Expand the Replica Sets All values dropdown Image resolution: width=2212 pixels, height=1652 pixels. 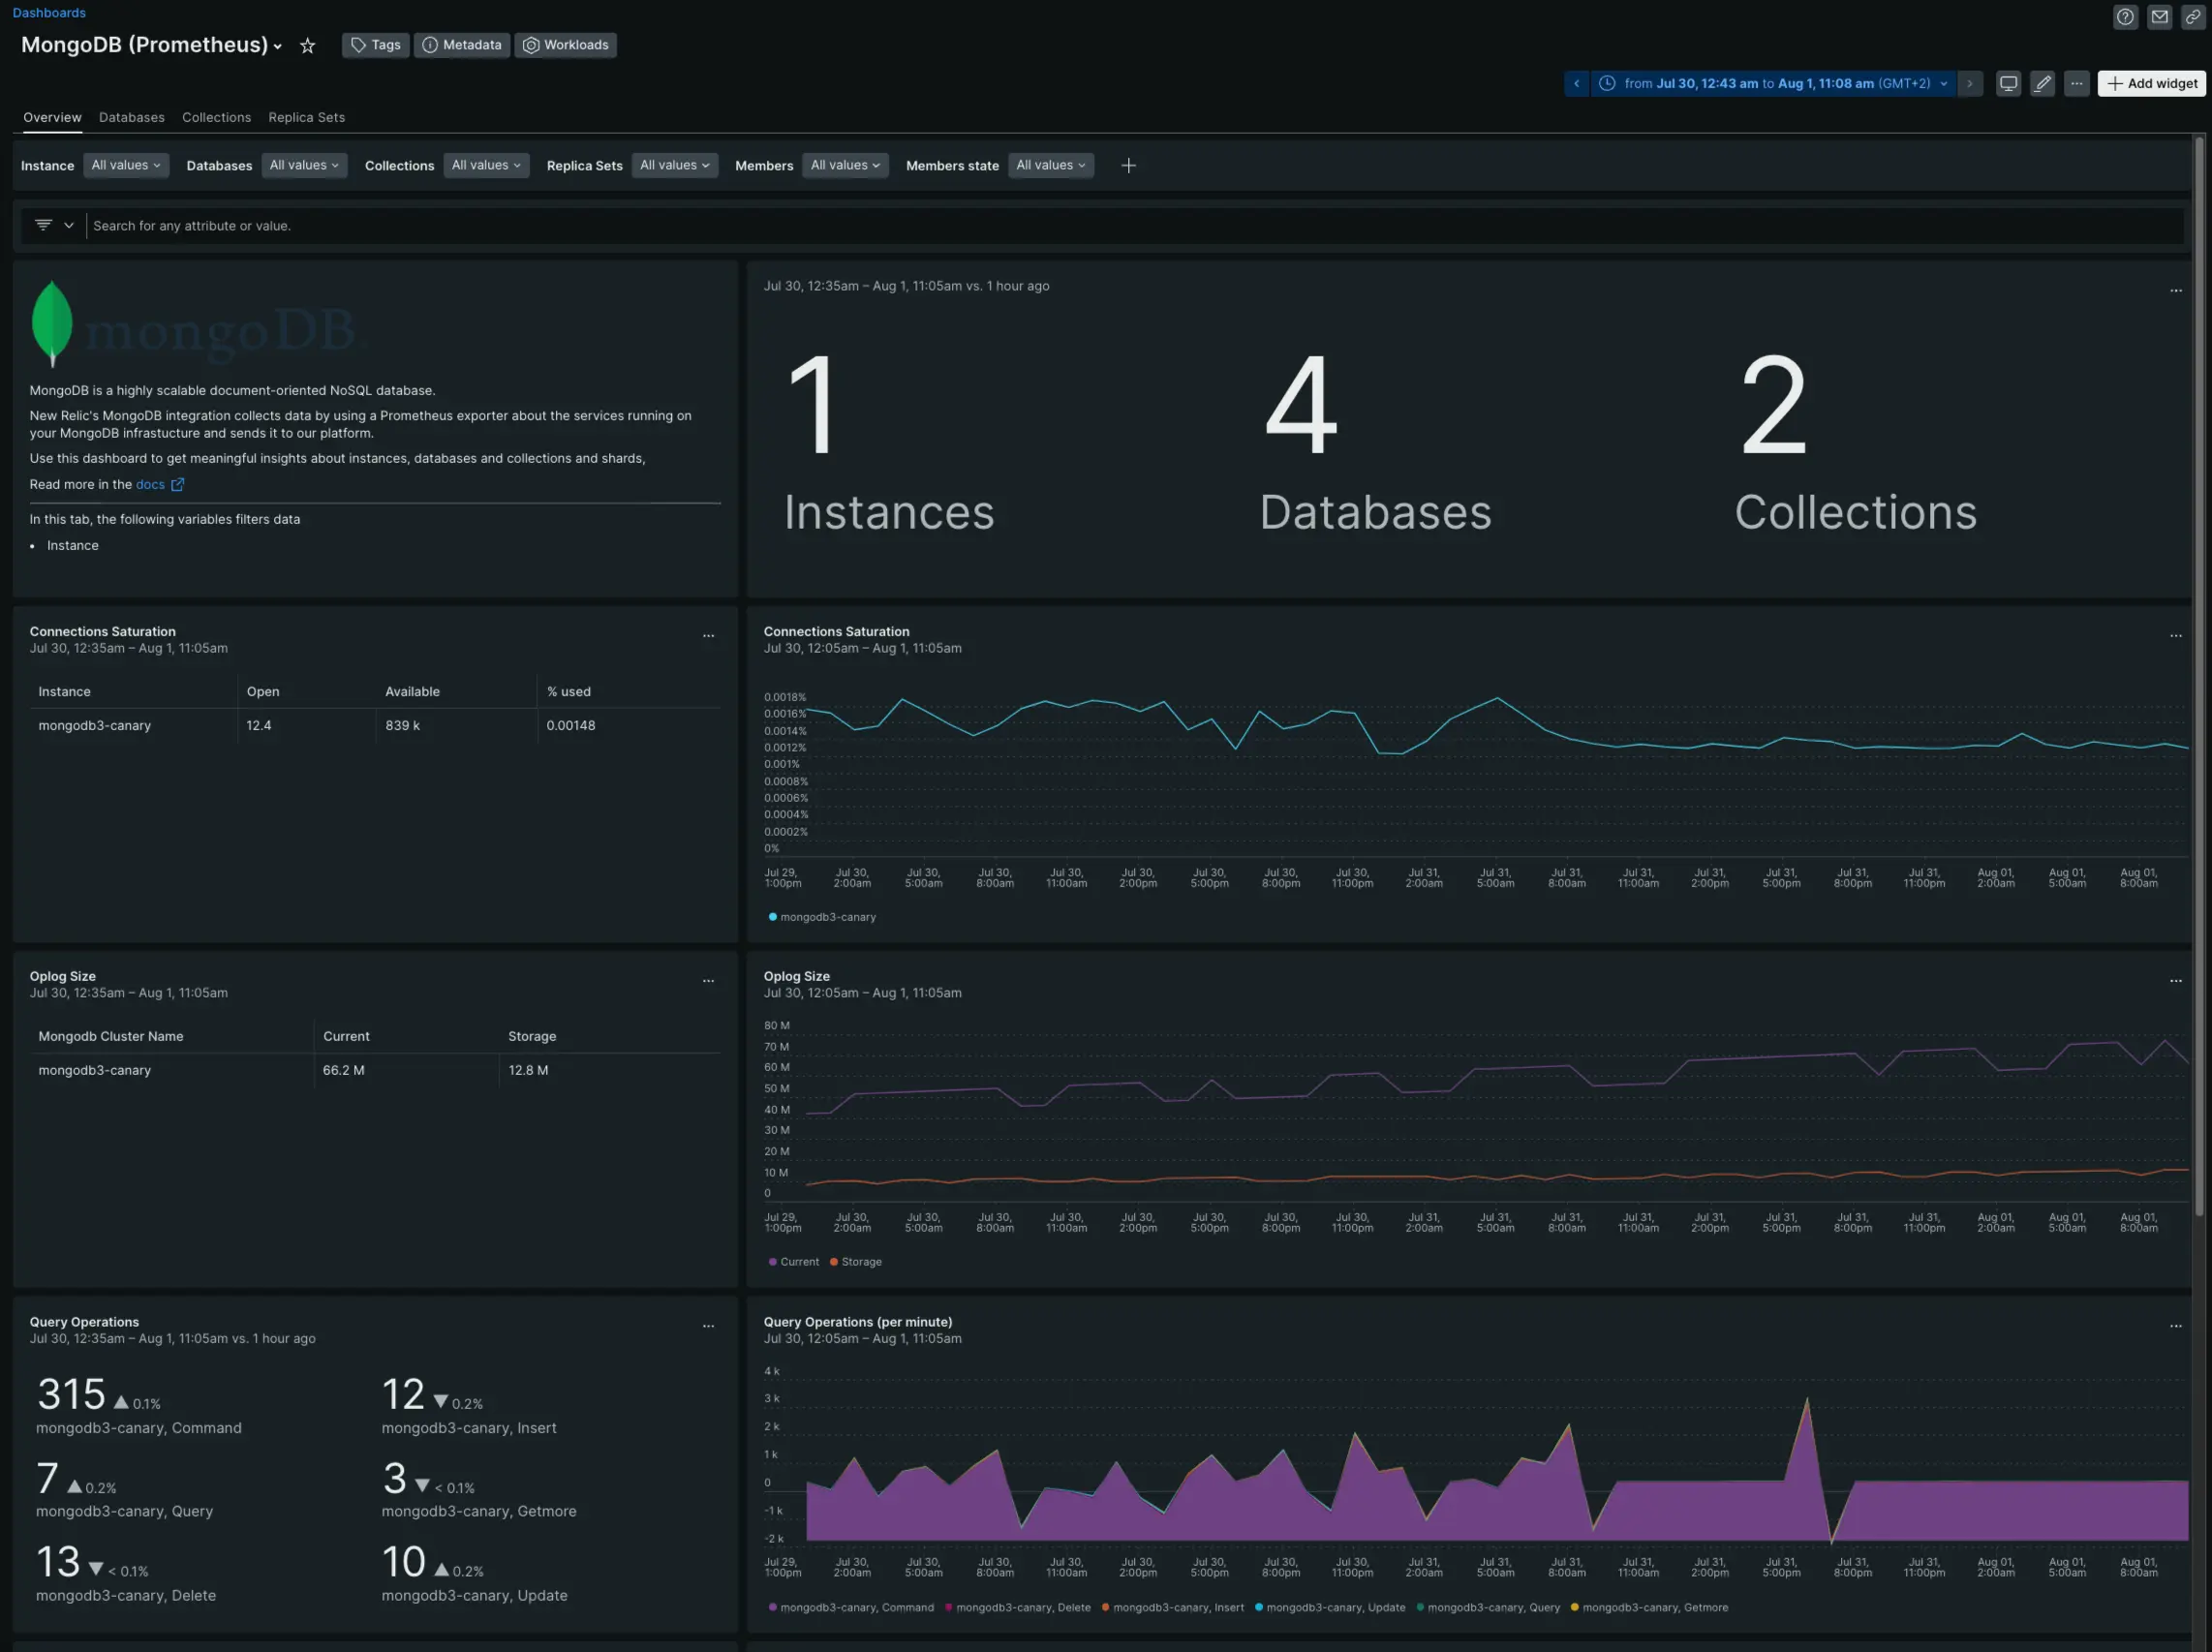coord(675,166)
